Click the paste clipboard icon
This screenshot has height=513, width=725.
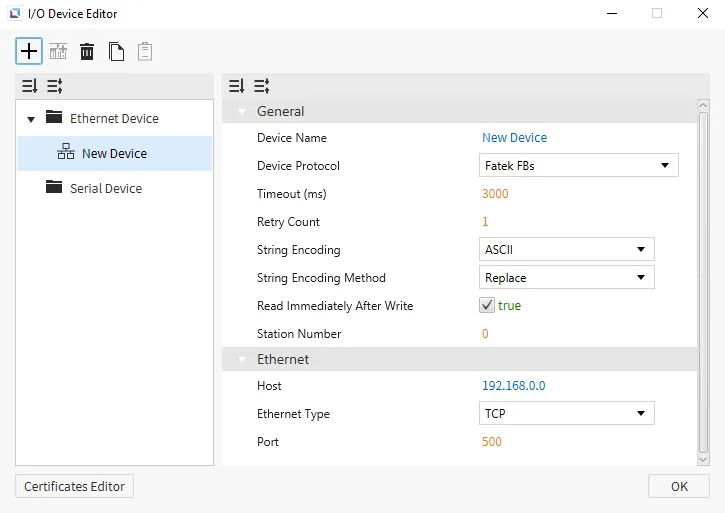[145, 52]
